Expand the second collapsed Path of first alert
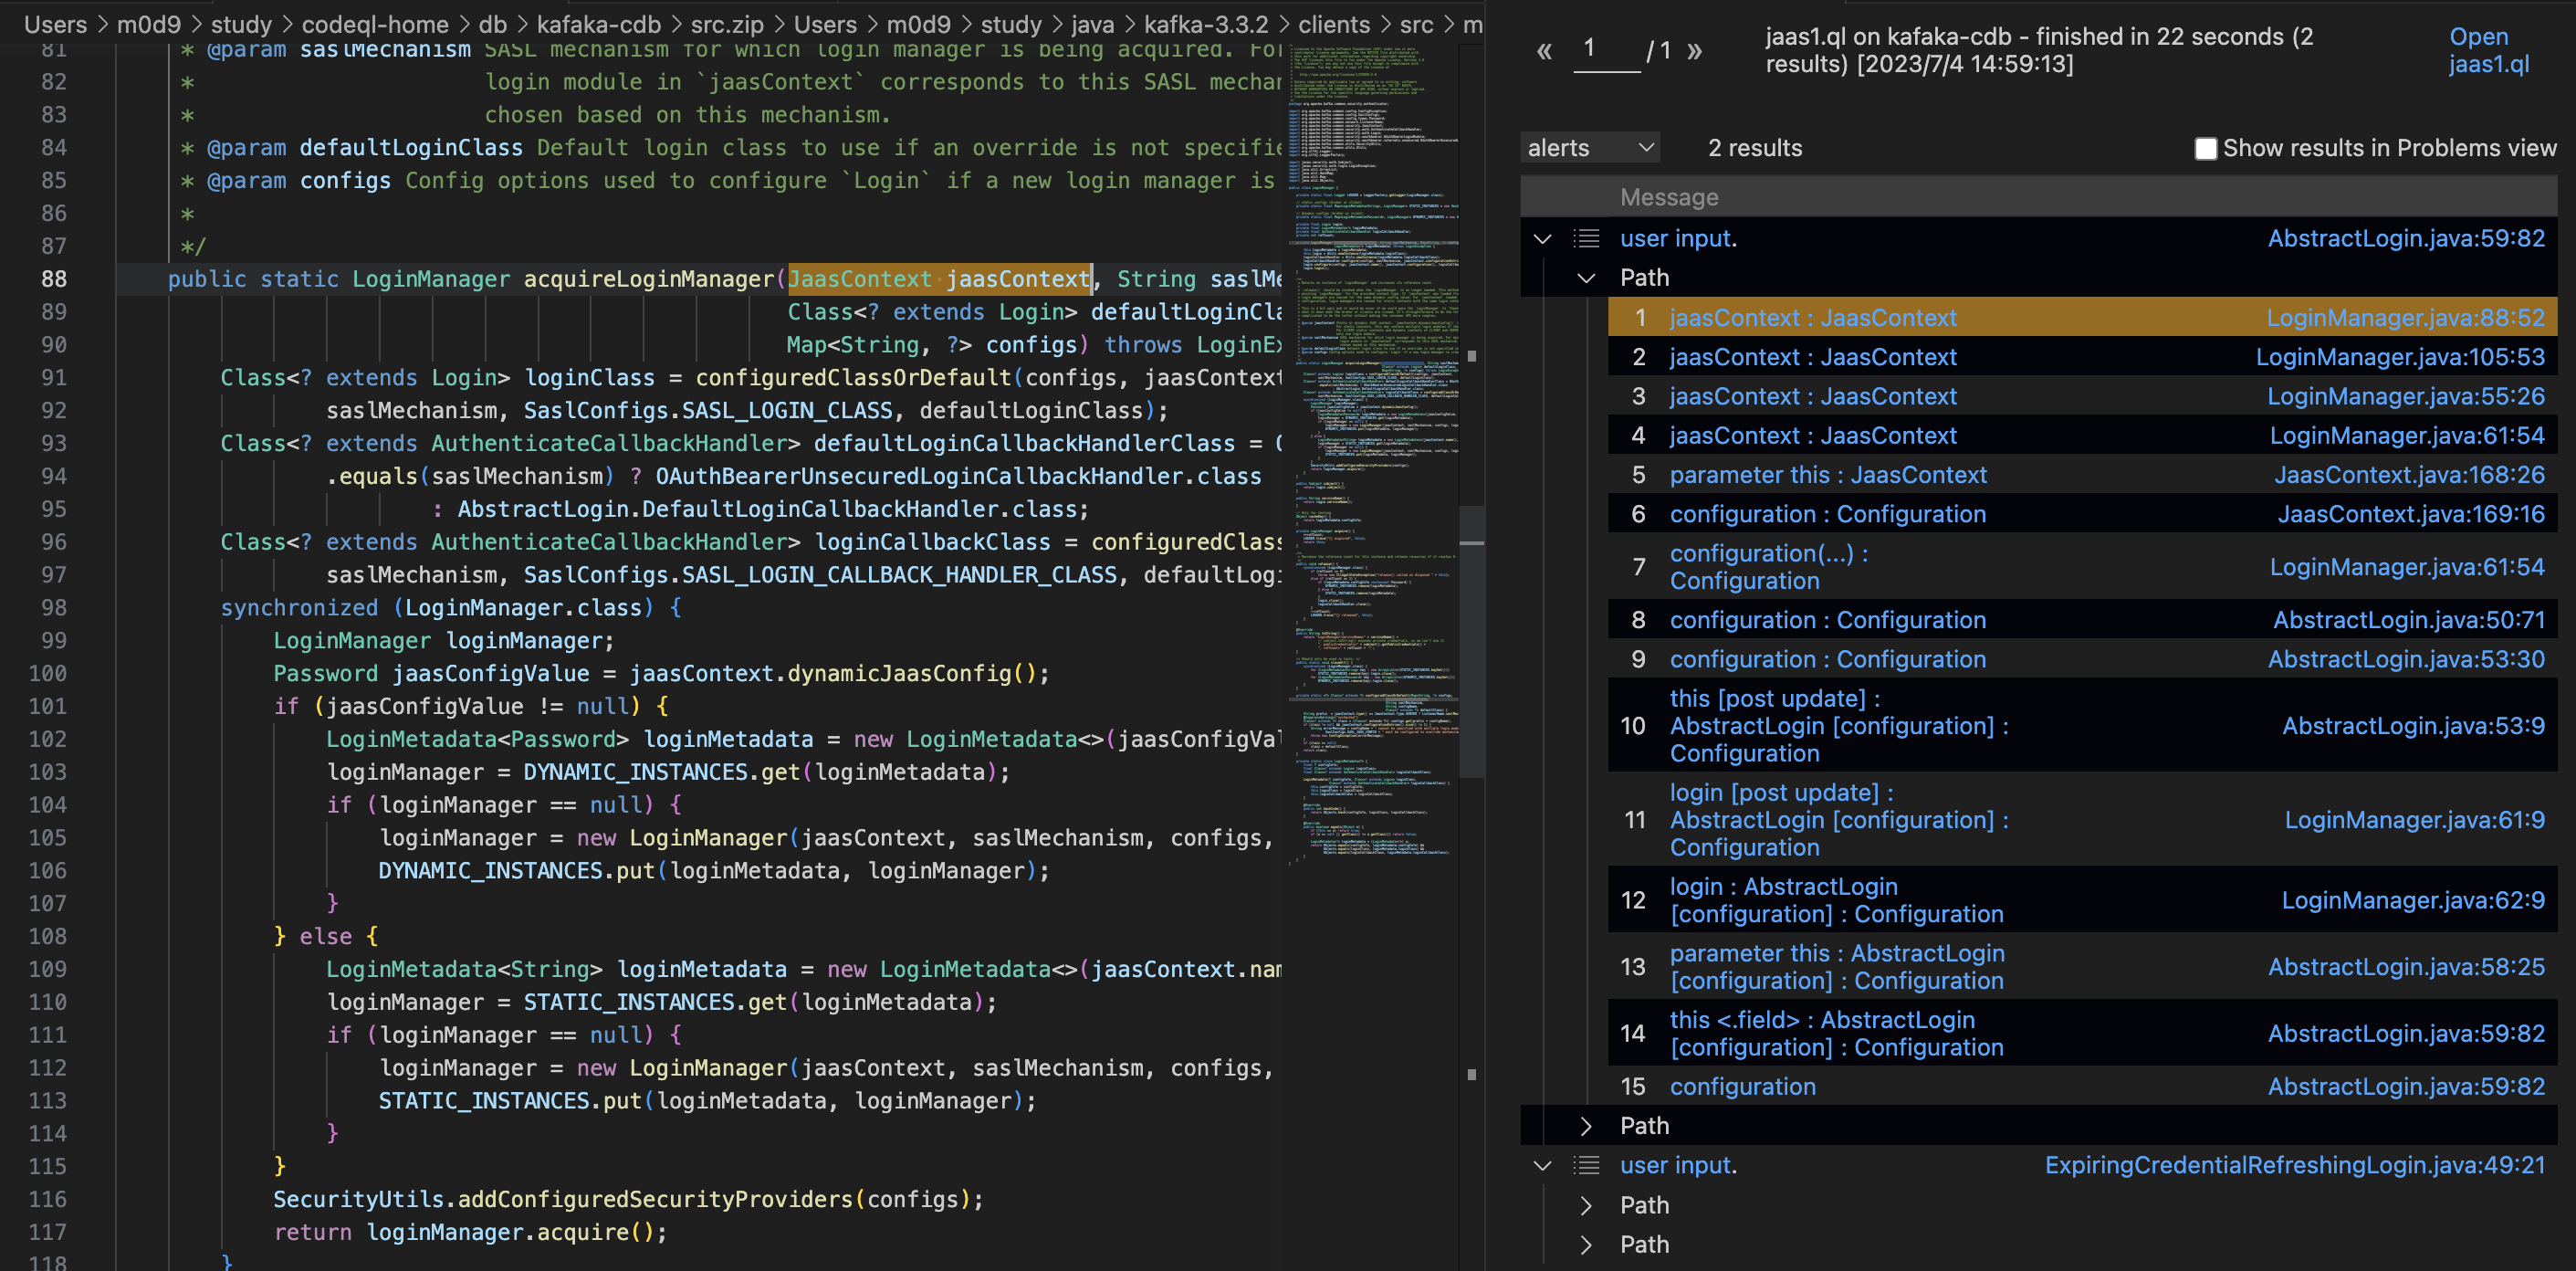 (1586, 1126)
